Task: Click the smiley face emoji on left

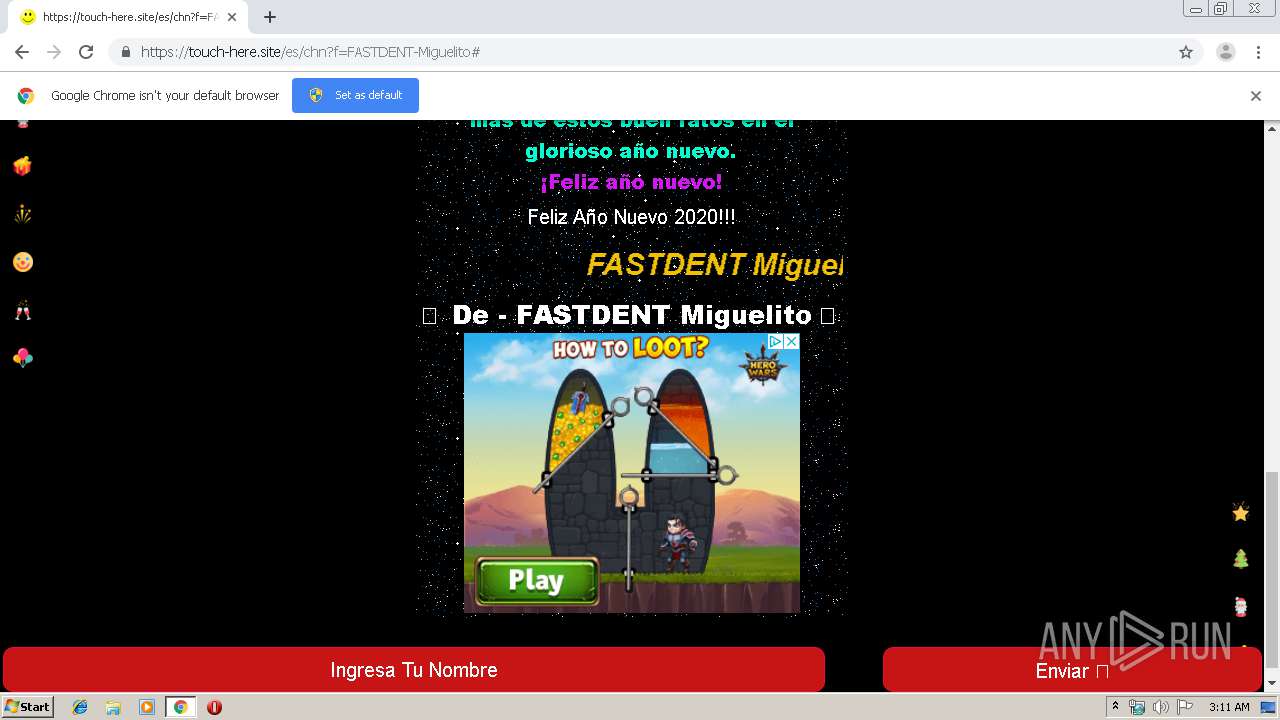Action: pos(23,262)
